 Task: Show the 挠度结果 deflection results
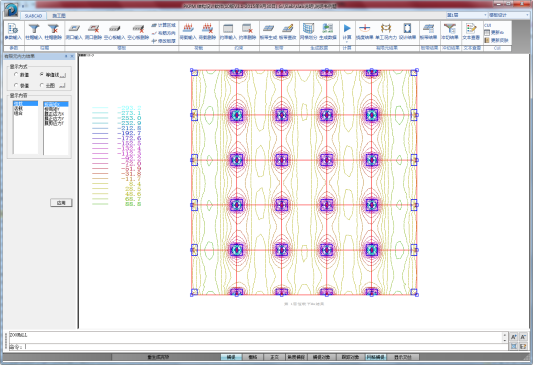tap(365, 32)
